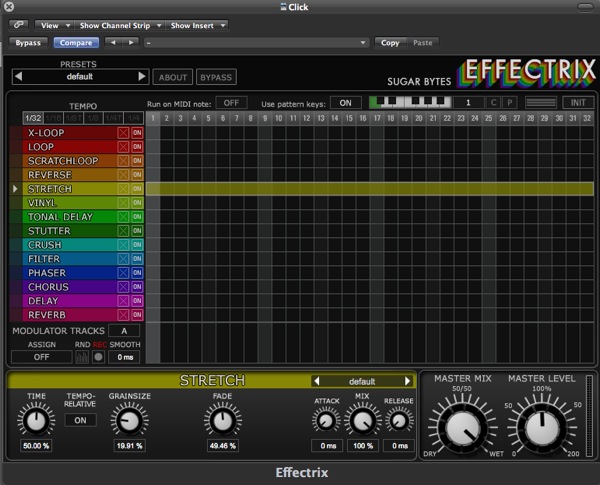
Task: Clear the VINYL track with its X icon
Action: (x=123, y=203)
